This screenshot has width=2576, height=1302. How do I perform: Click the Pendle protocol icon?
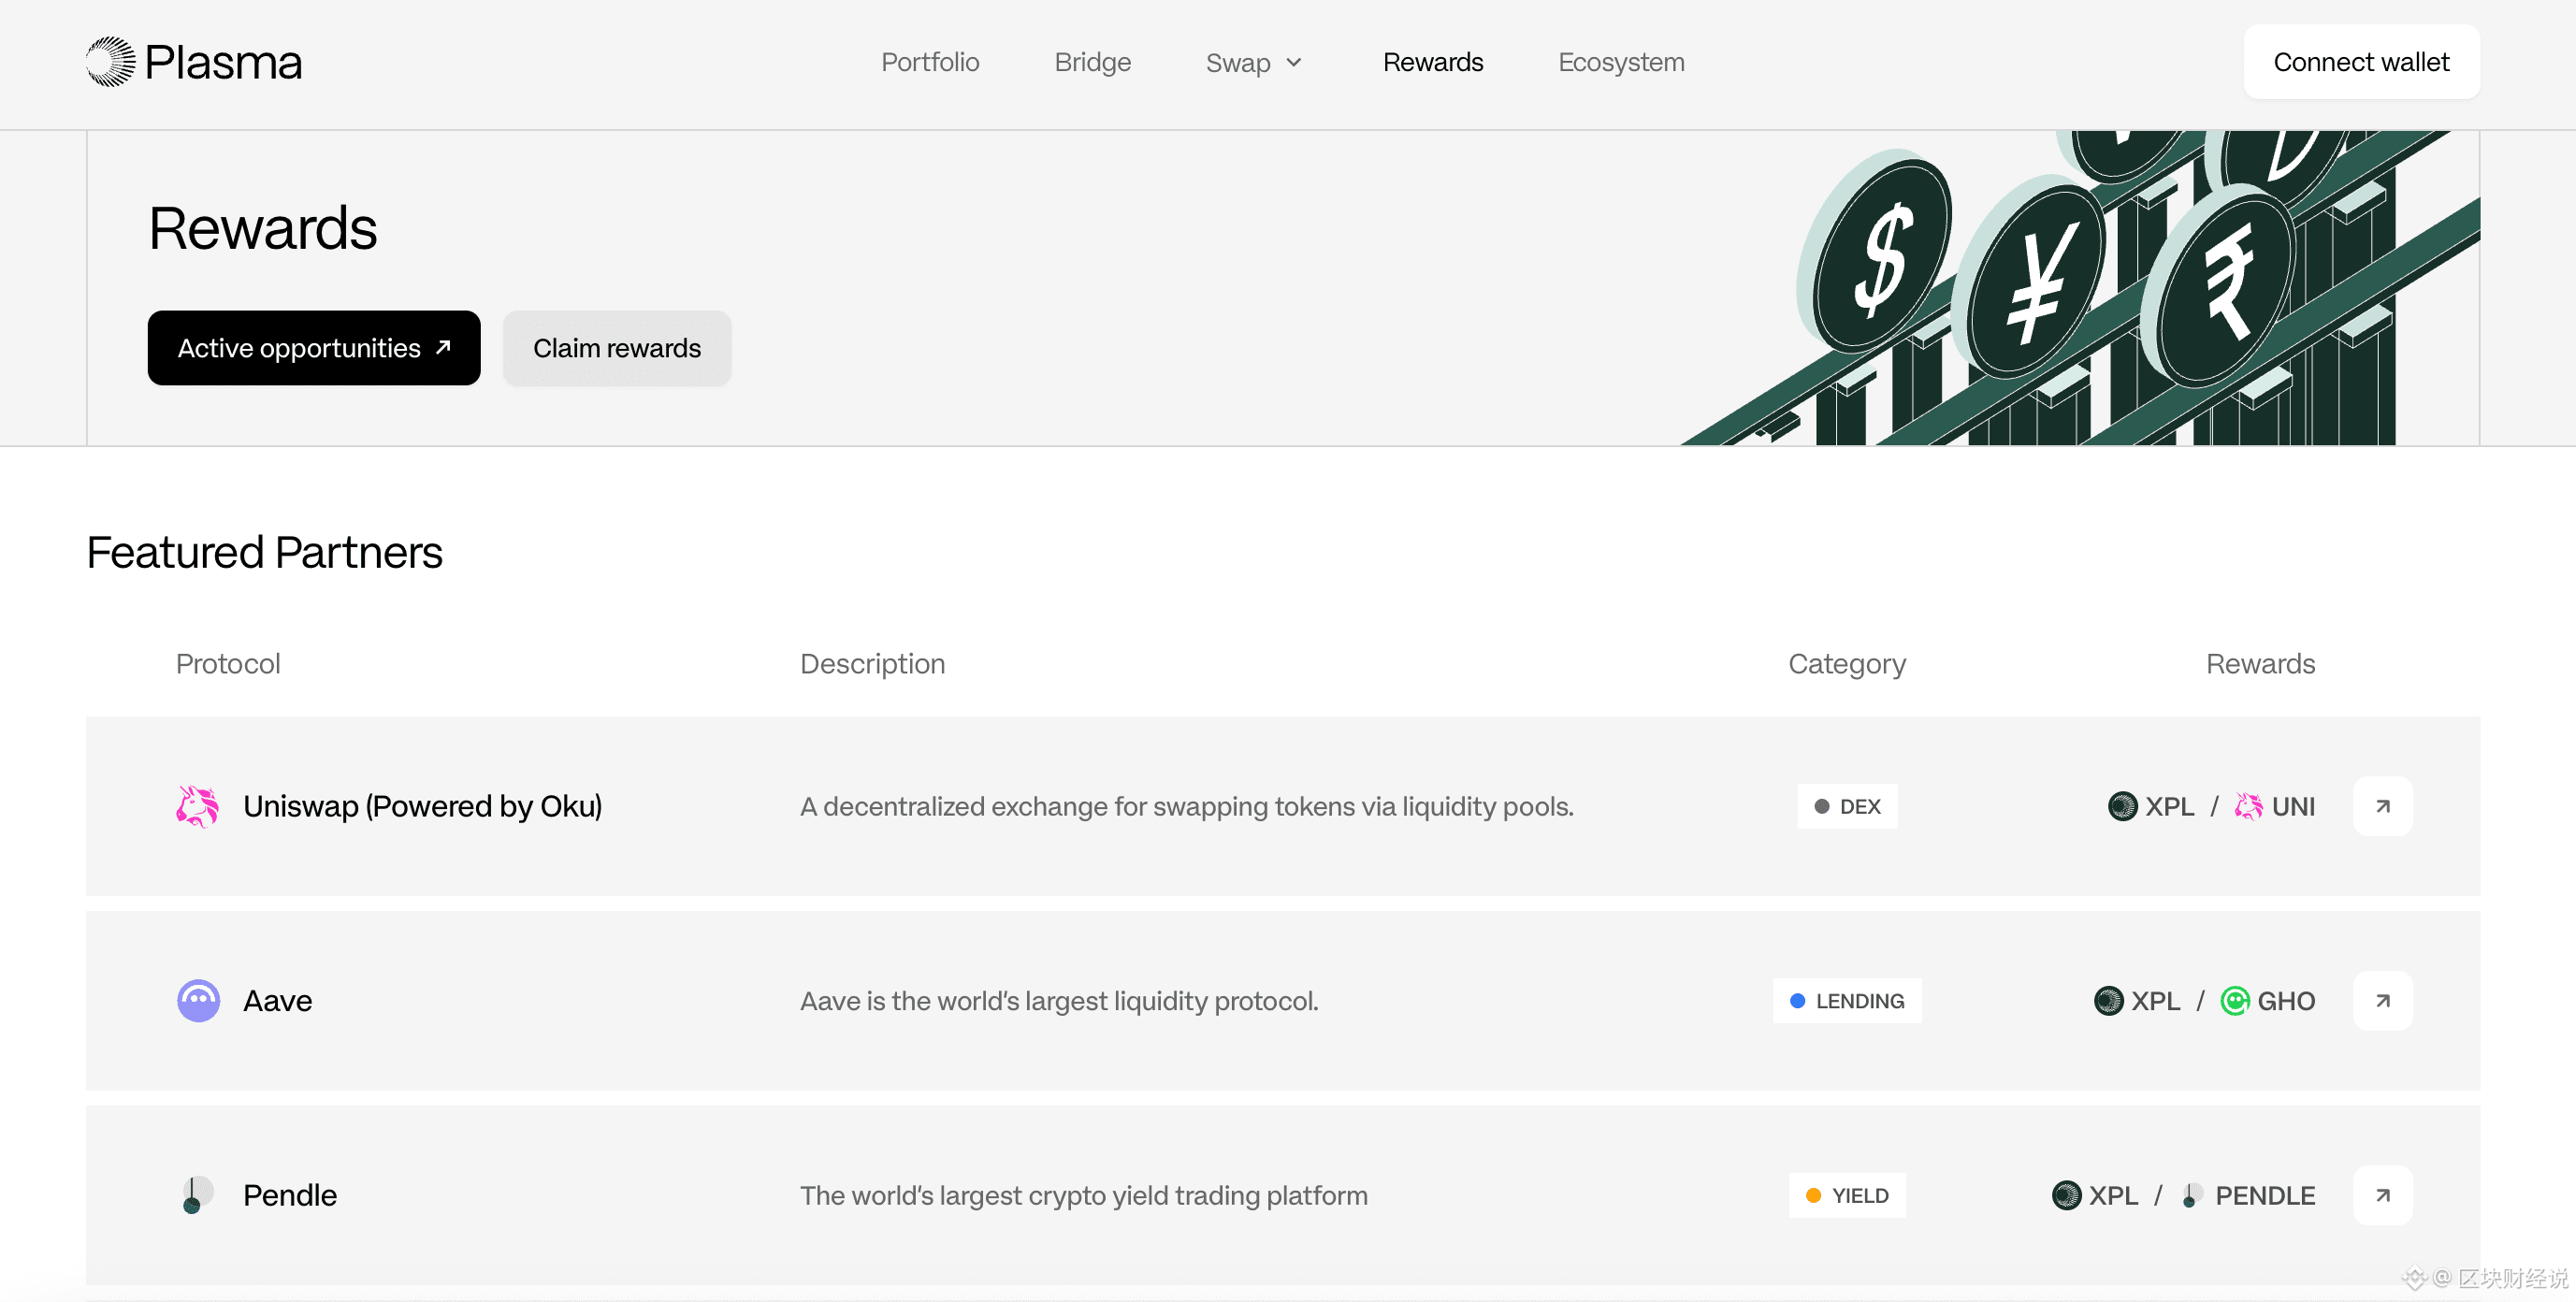[196, 1195]
